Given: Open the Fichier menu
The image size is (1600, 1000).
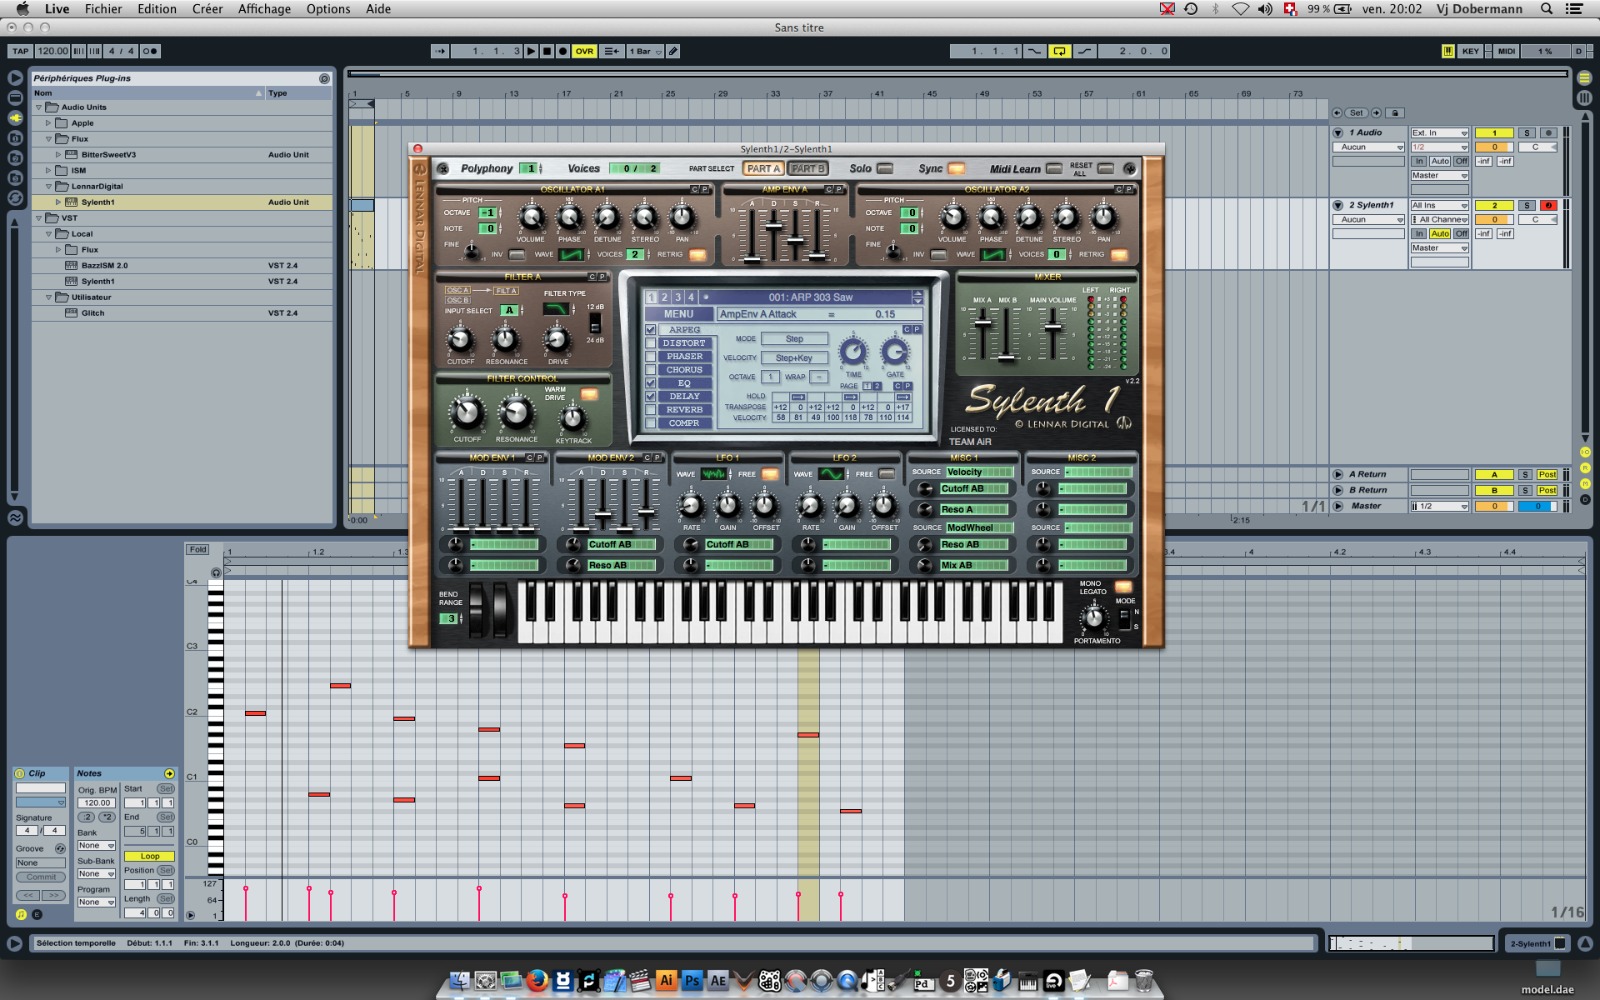Looking at the screenshot, I should [x=103, y=9].
